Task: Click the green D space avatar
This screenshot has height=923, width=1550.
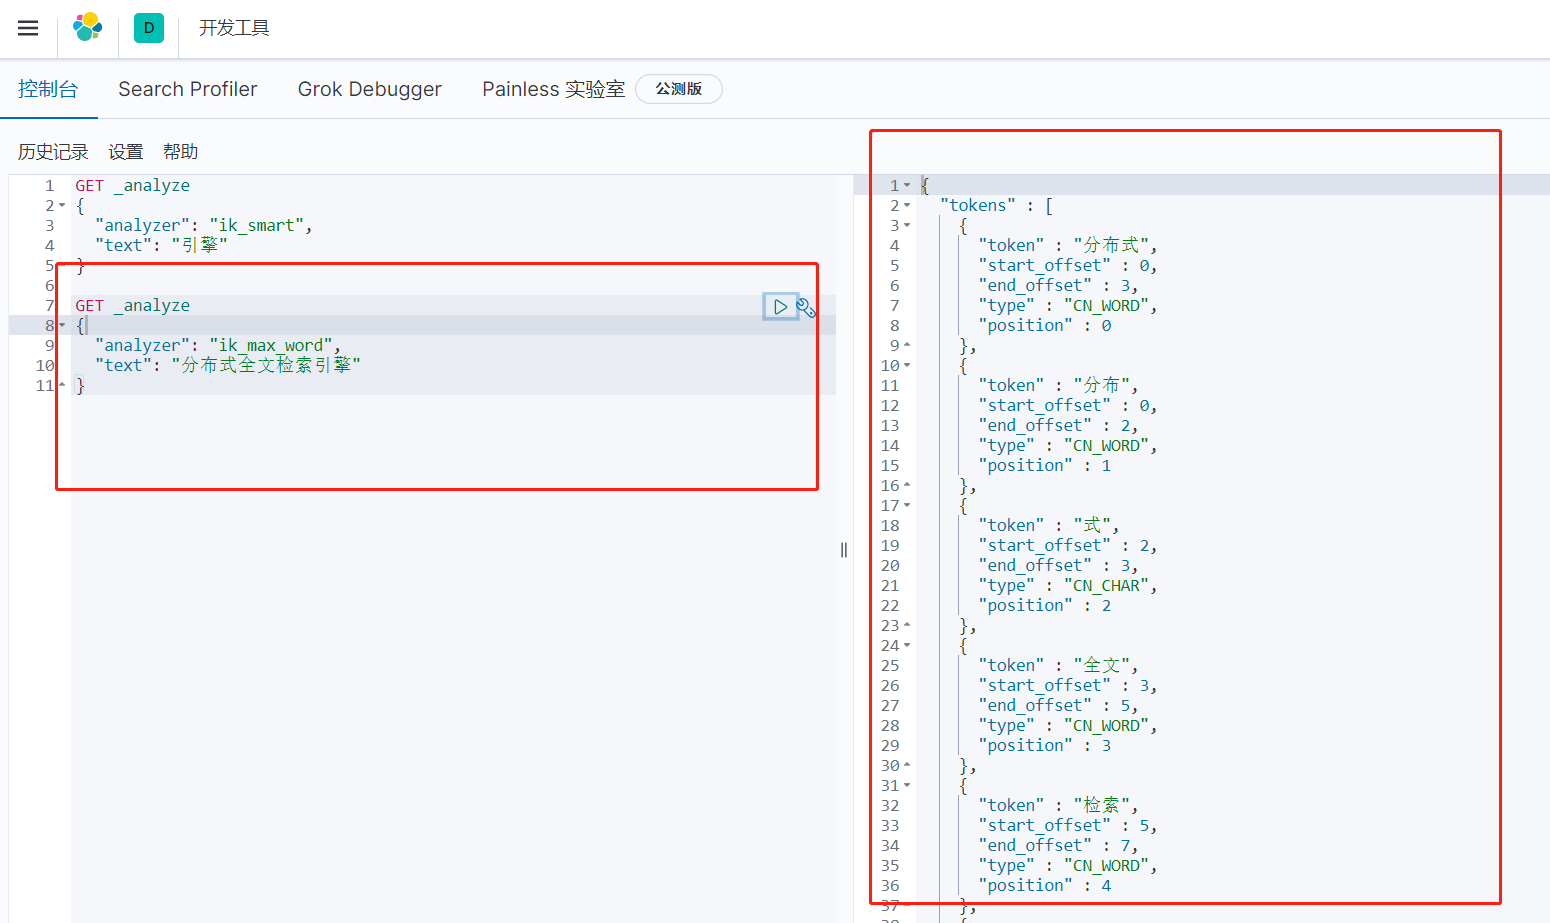Action: click(149, 28)
